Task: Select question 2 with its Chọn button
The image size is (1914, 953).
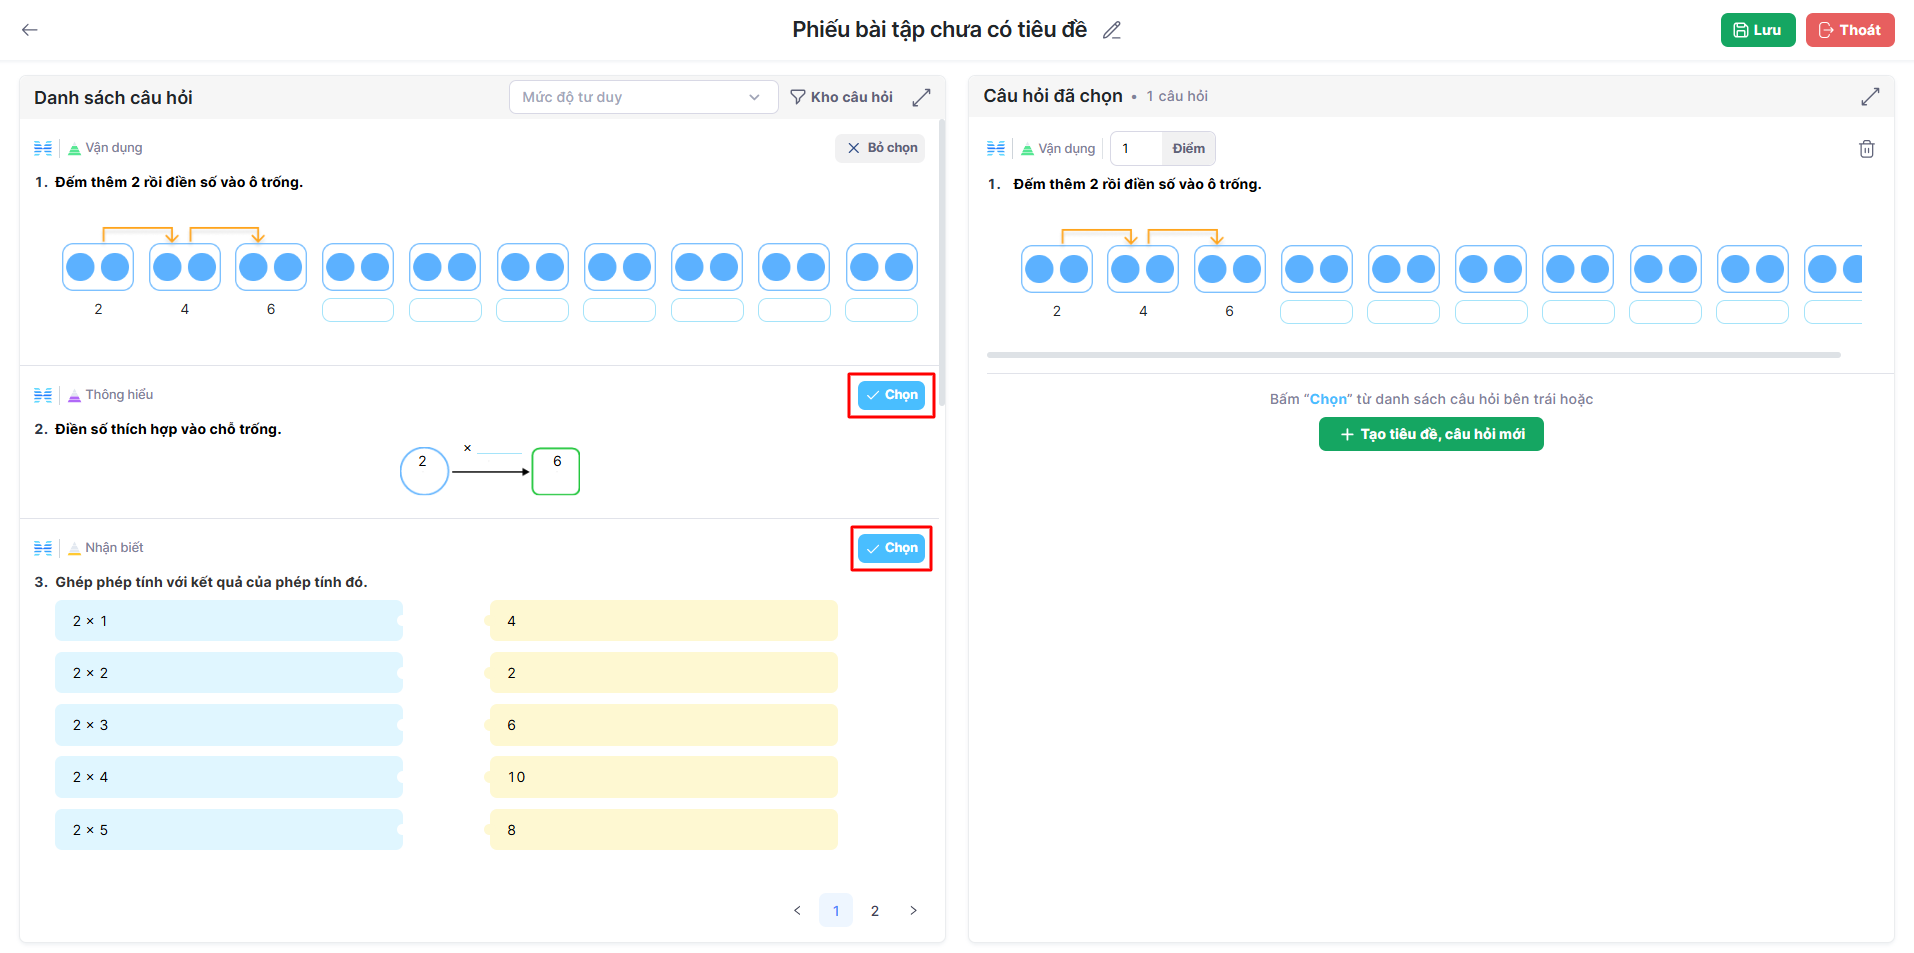Action: pyautogui.click(x=891, y=395)
